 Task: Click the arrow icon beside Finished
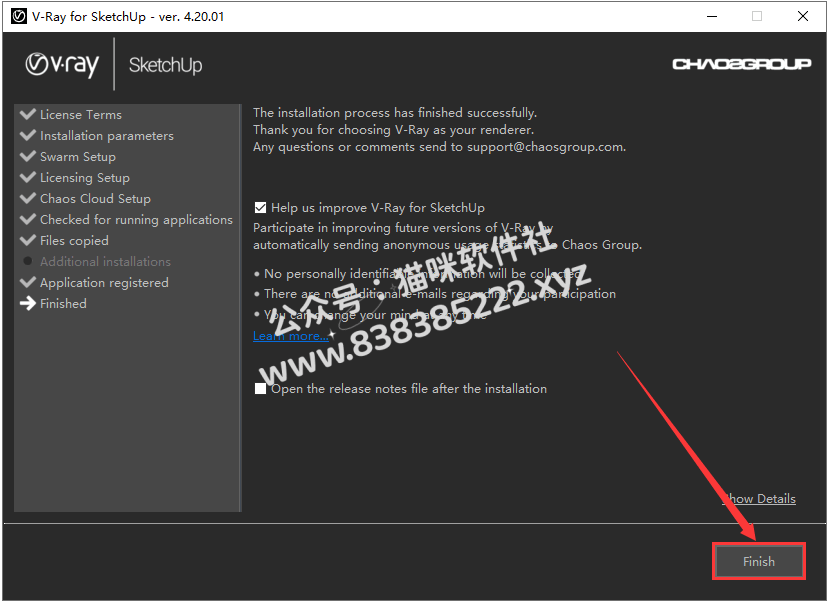point(27,304)
